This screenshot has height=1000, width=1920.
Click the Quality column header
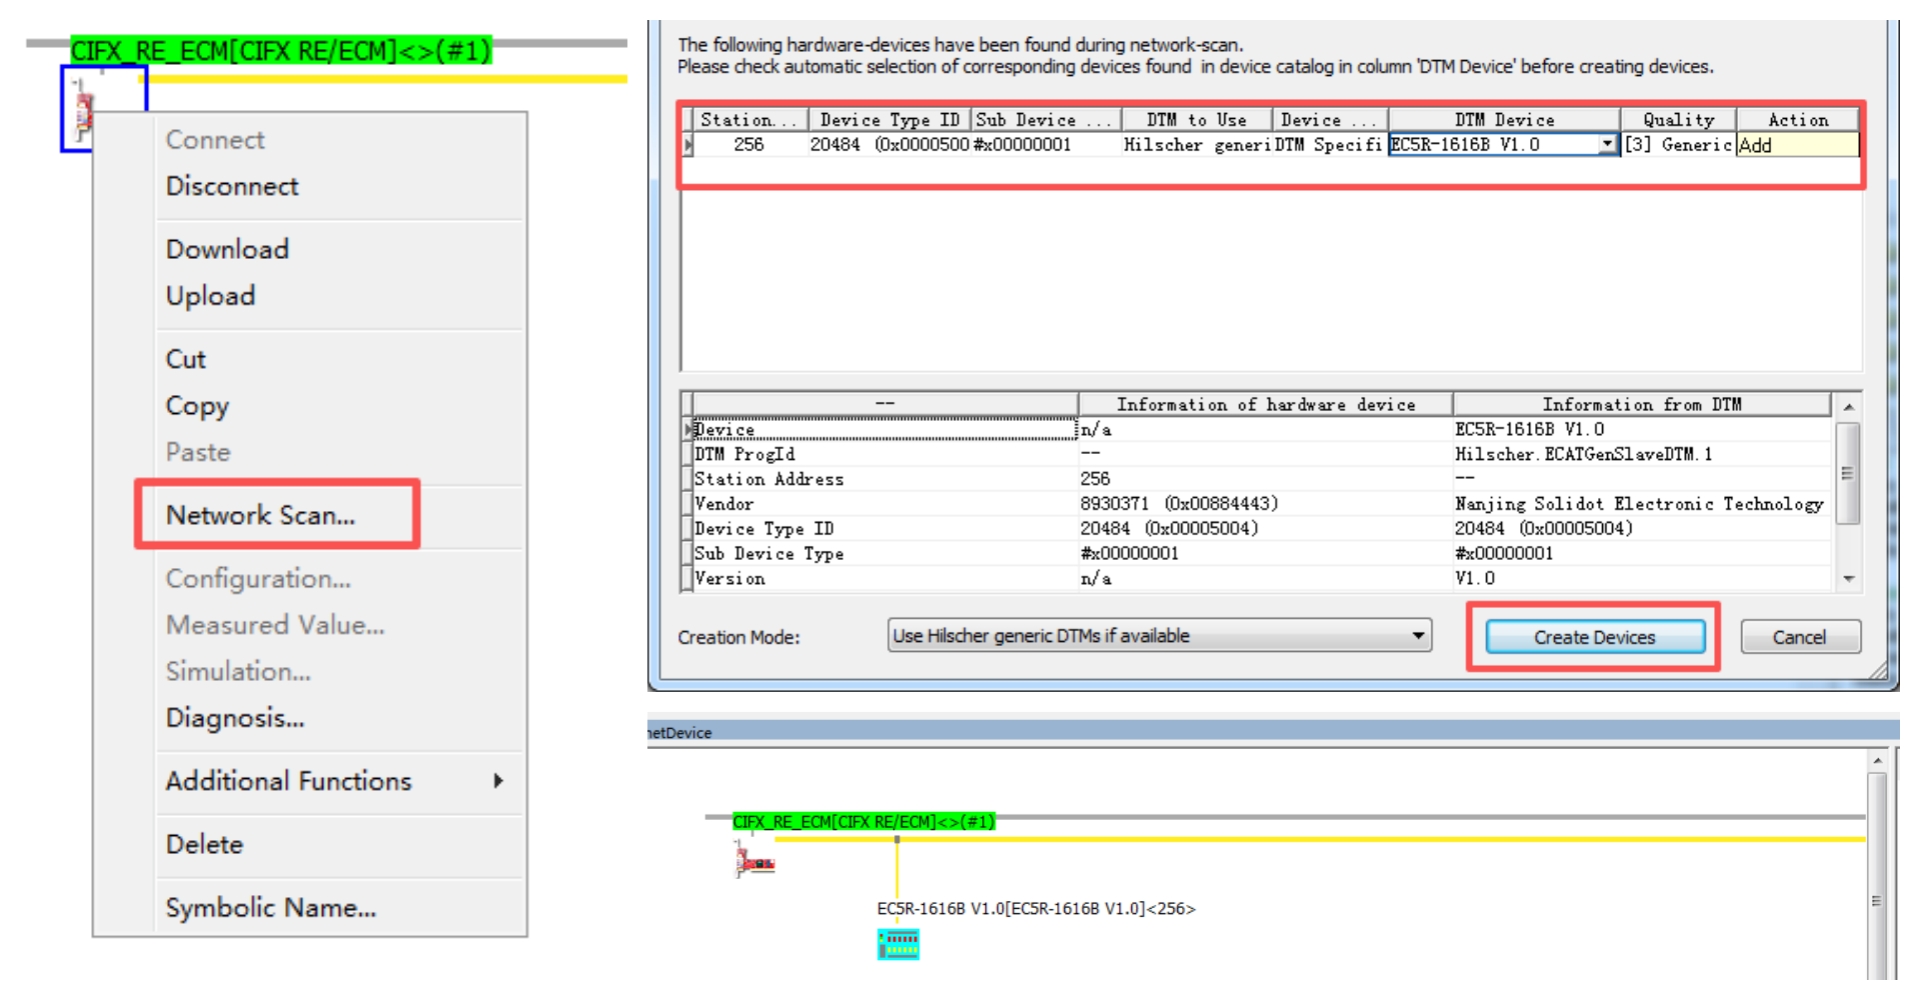pyautogui.click(x=1678, y=120)
